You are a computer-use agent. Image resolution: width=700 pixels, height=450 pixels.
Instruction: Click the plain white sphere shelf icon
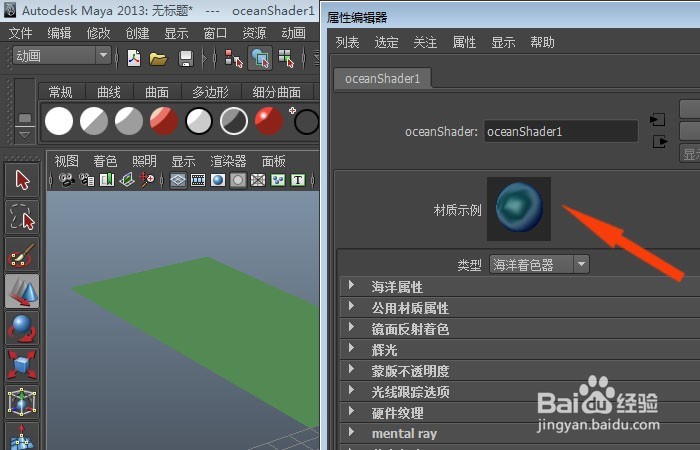pyautogui.click(x=59, y=121)
